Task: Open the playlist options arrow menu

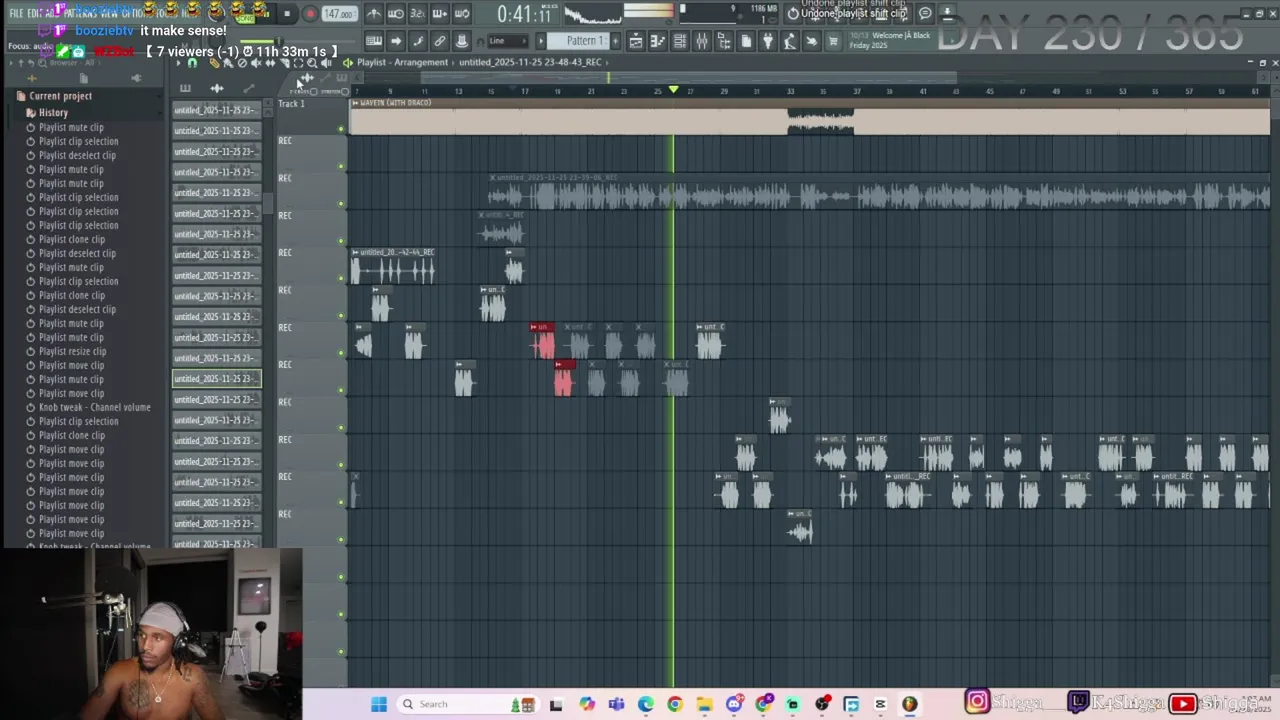Action: click(178, 63)
